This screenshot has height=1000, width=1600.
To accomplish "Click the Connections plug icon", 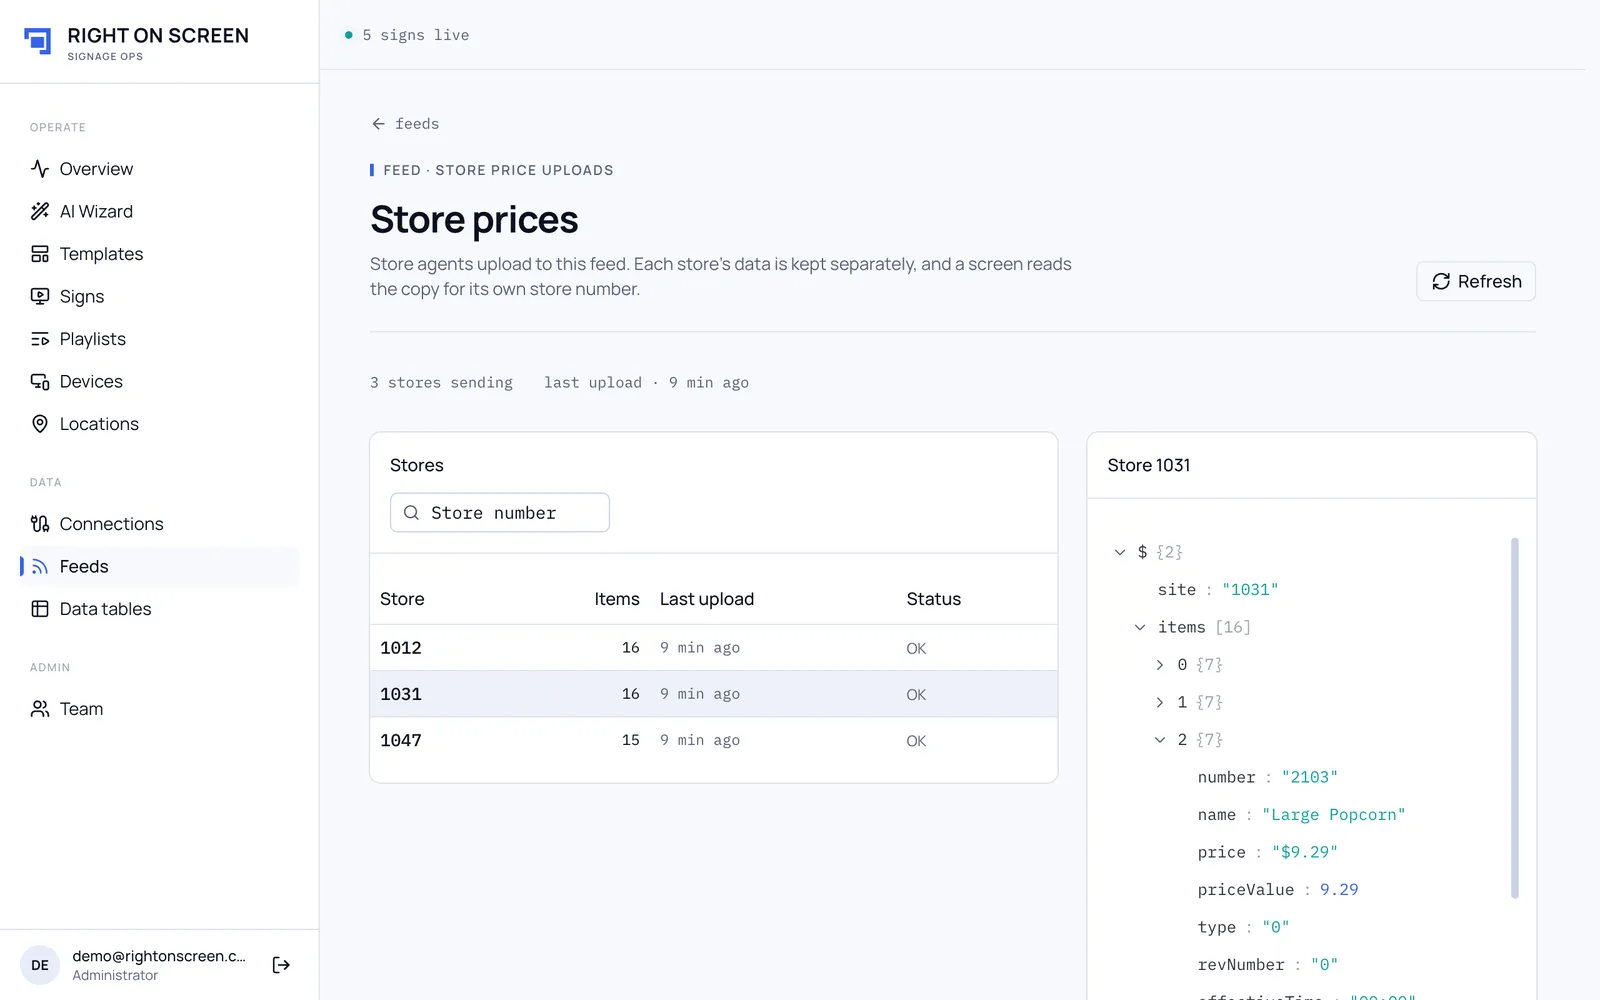I will tap(40, 524).
